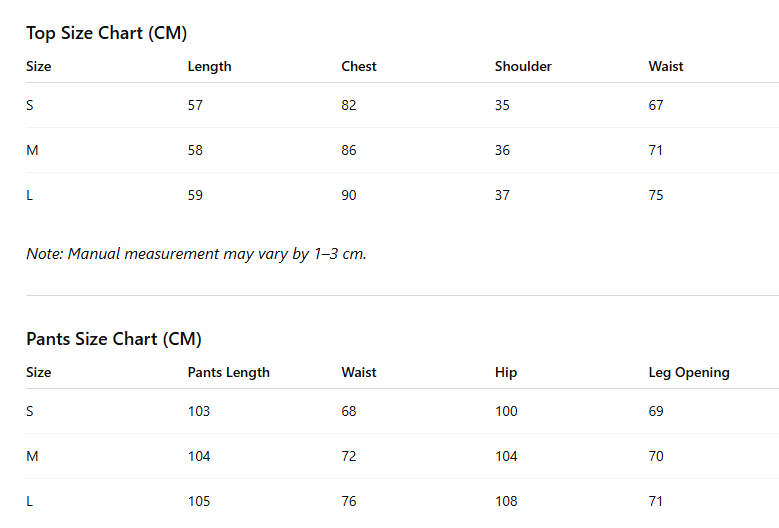Select shoulder value 36 for size M
The height and width of the screenshot is (528, 779).
[502, 151]
